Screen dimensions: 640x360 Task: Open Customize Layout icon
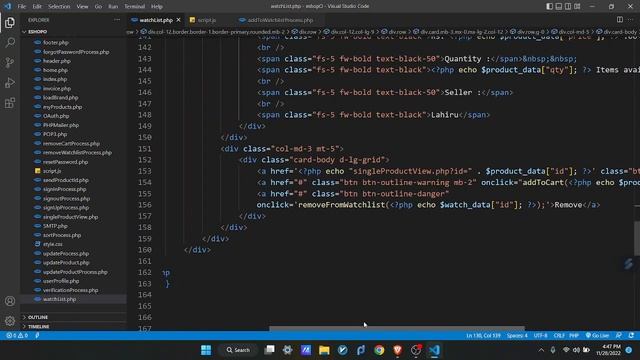click(x=577, y=6)
